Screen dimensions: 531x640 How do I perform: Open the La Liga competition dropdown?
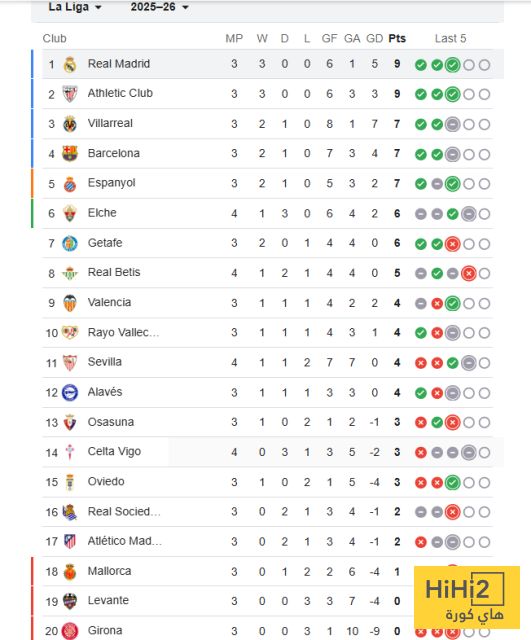pos(75,7)
